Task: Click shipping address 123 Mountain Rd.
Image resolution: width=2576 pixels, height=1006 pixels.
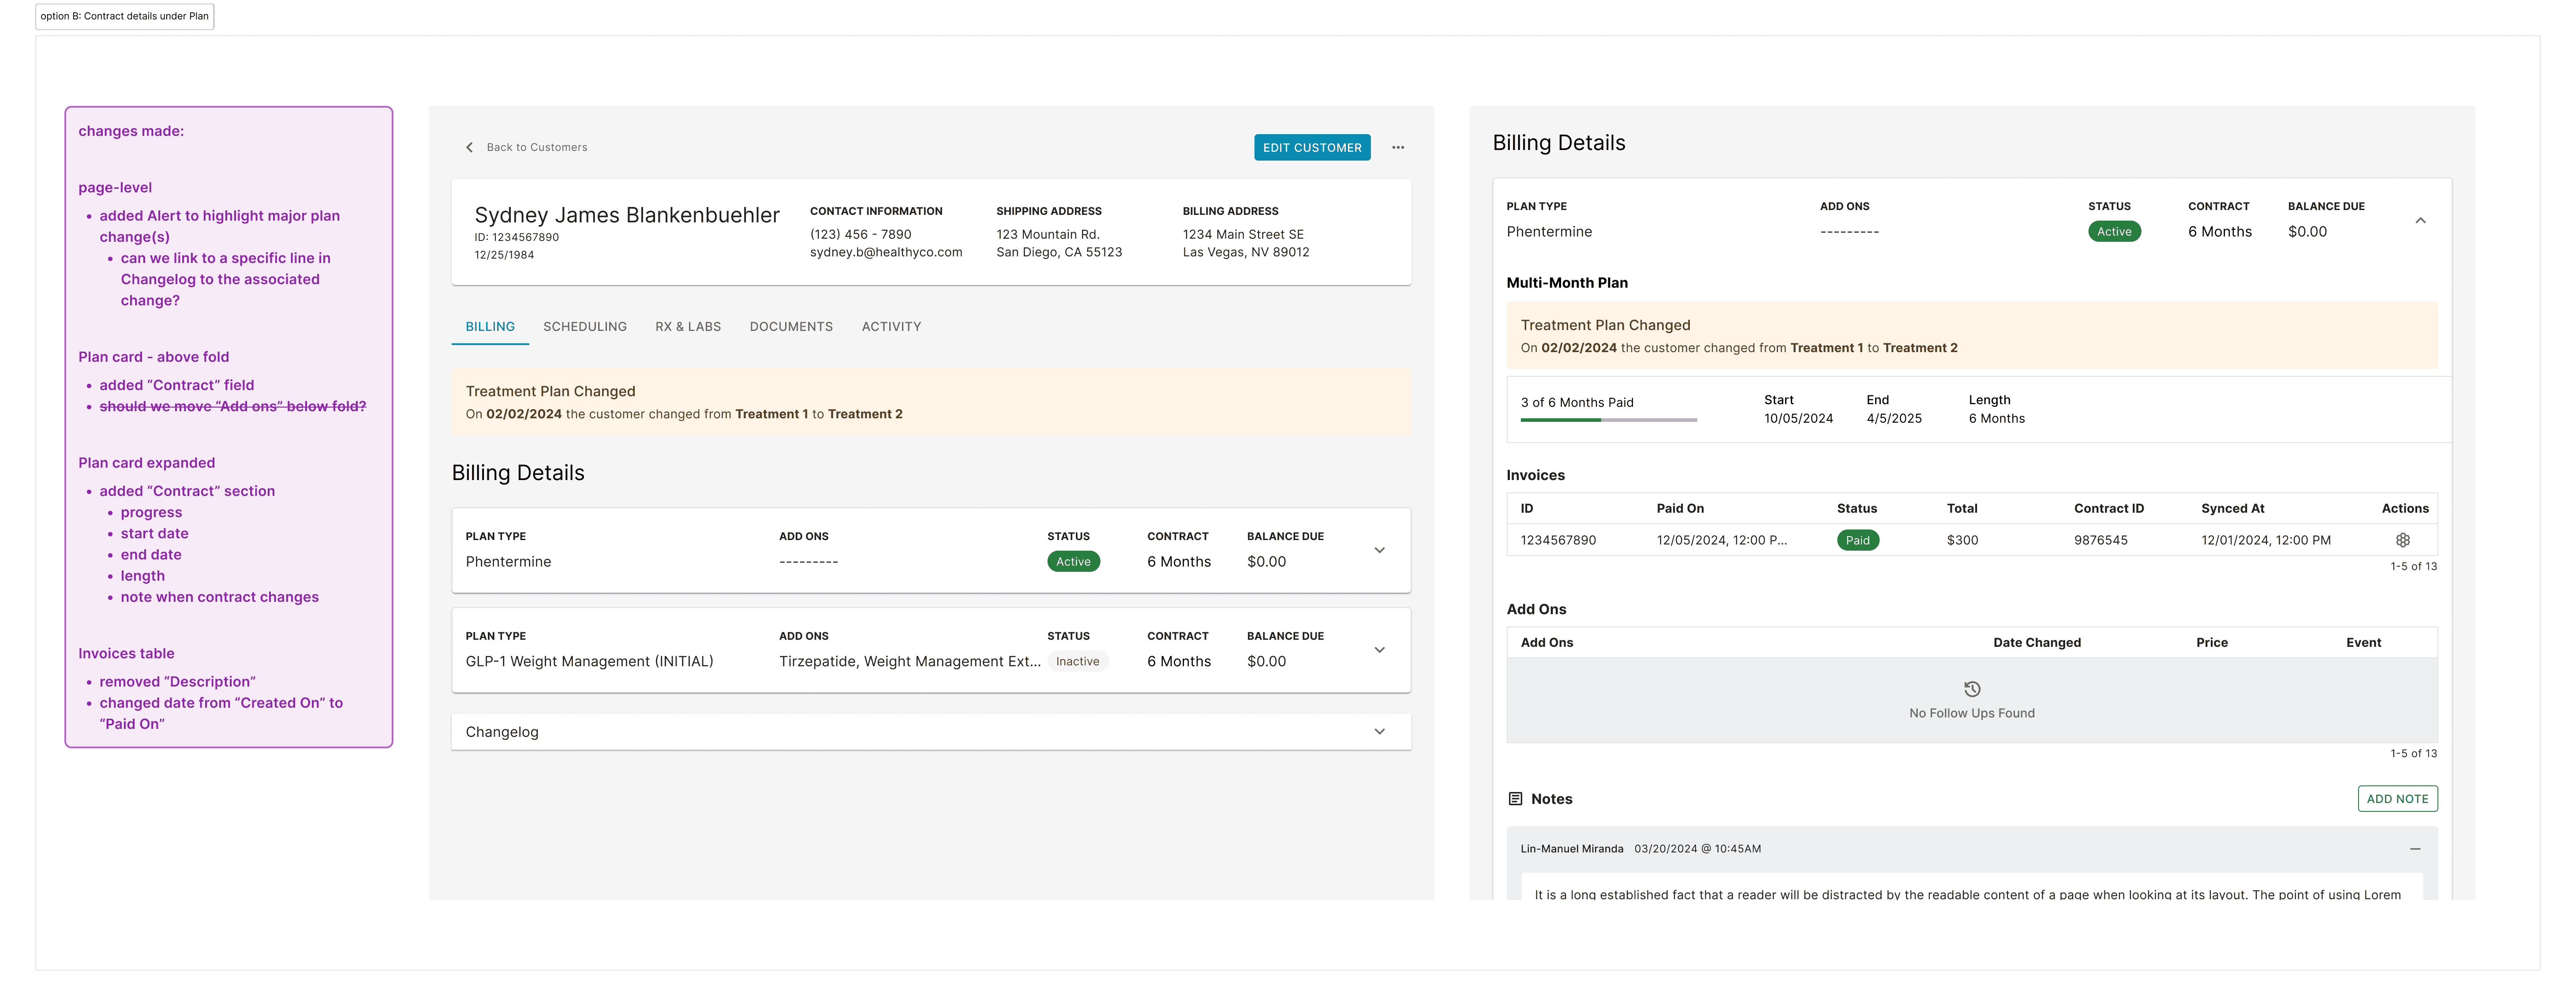Action: pyautogui.click(x=1047, y=235)
